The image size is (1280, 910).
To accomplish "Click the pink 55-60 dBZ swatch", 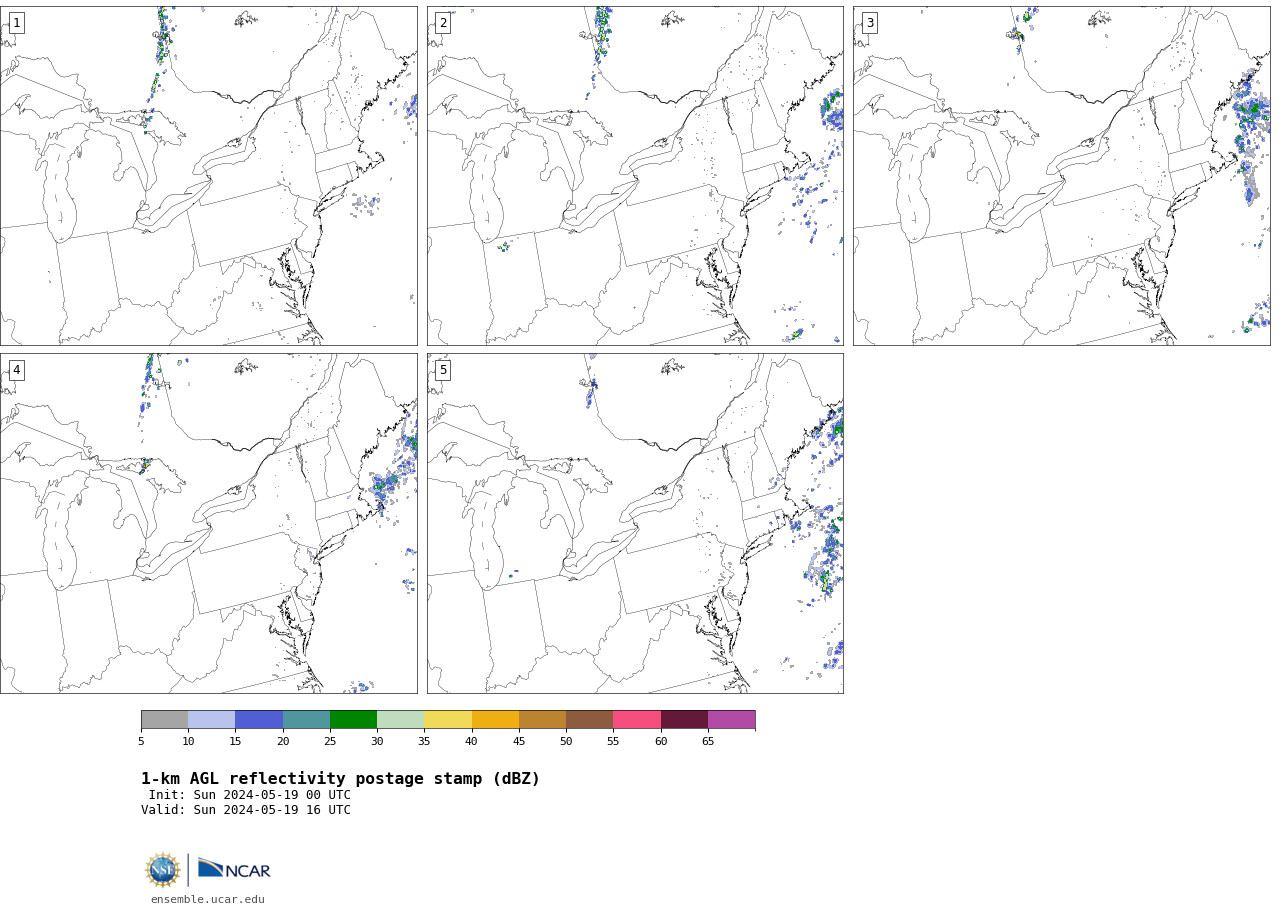I will click(x=637, y=720).
